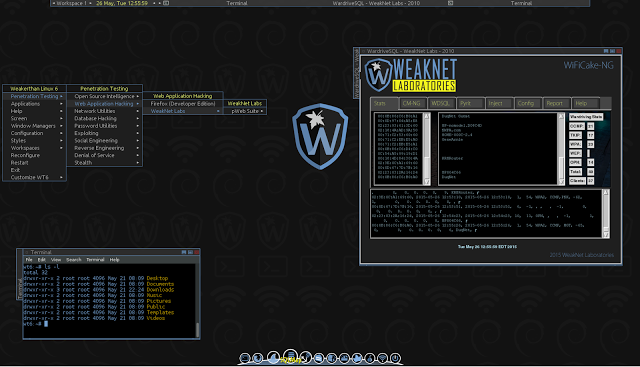Switch to the Report tab

pos(557,103)
